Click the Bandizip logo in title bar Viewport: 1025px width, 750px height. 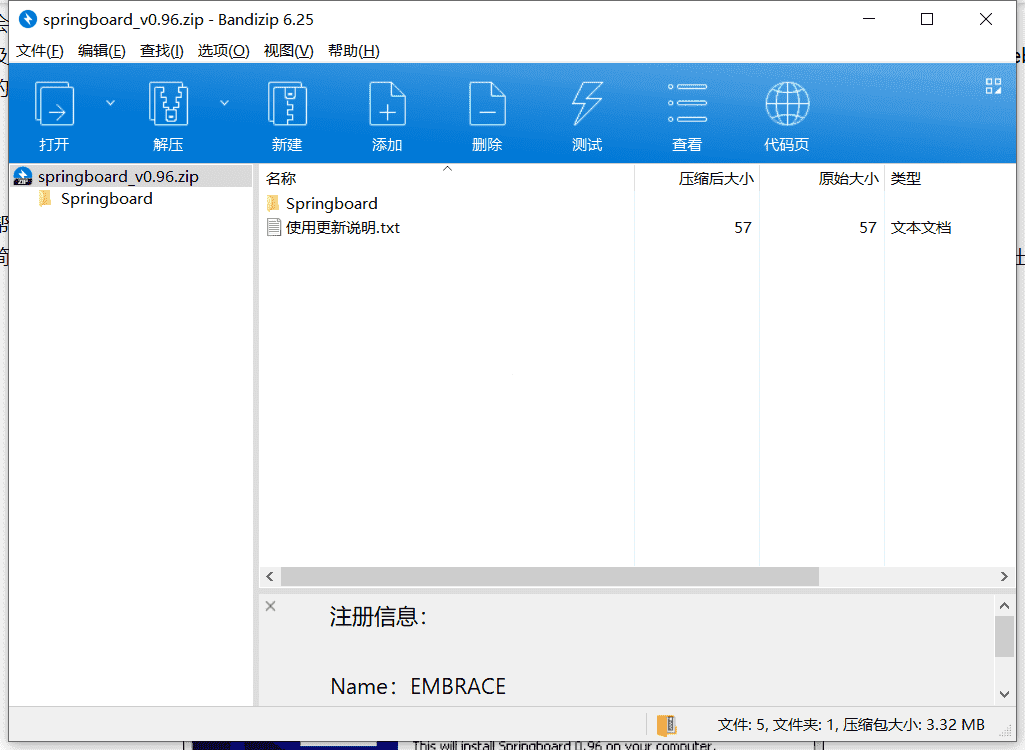[27, 20]
